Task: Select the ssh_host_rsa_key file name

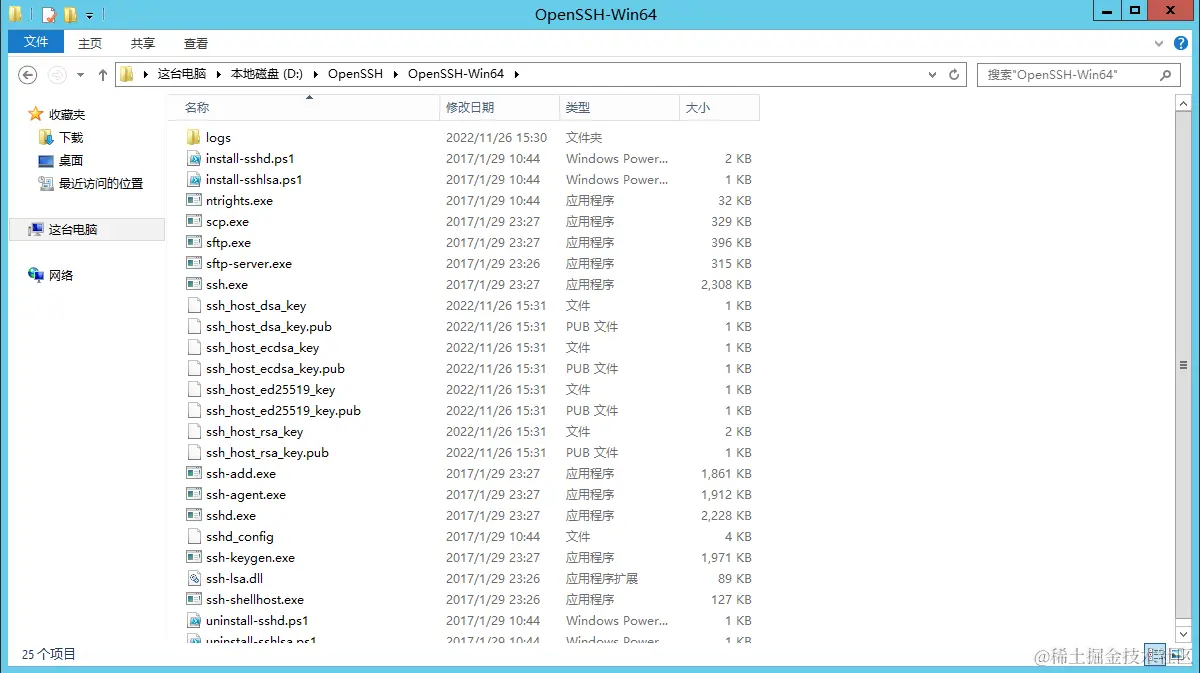Action: [254, 432]
